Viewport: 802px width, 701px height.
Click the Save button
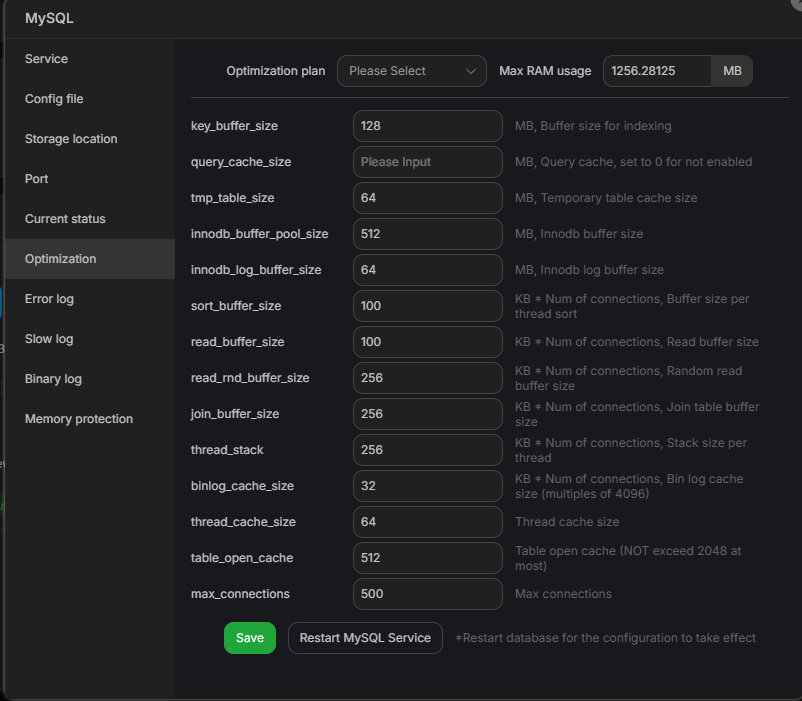click(249, 638)
